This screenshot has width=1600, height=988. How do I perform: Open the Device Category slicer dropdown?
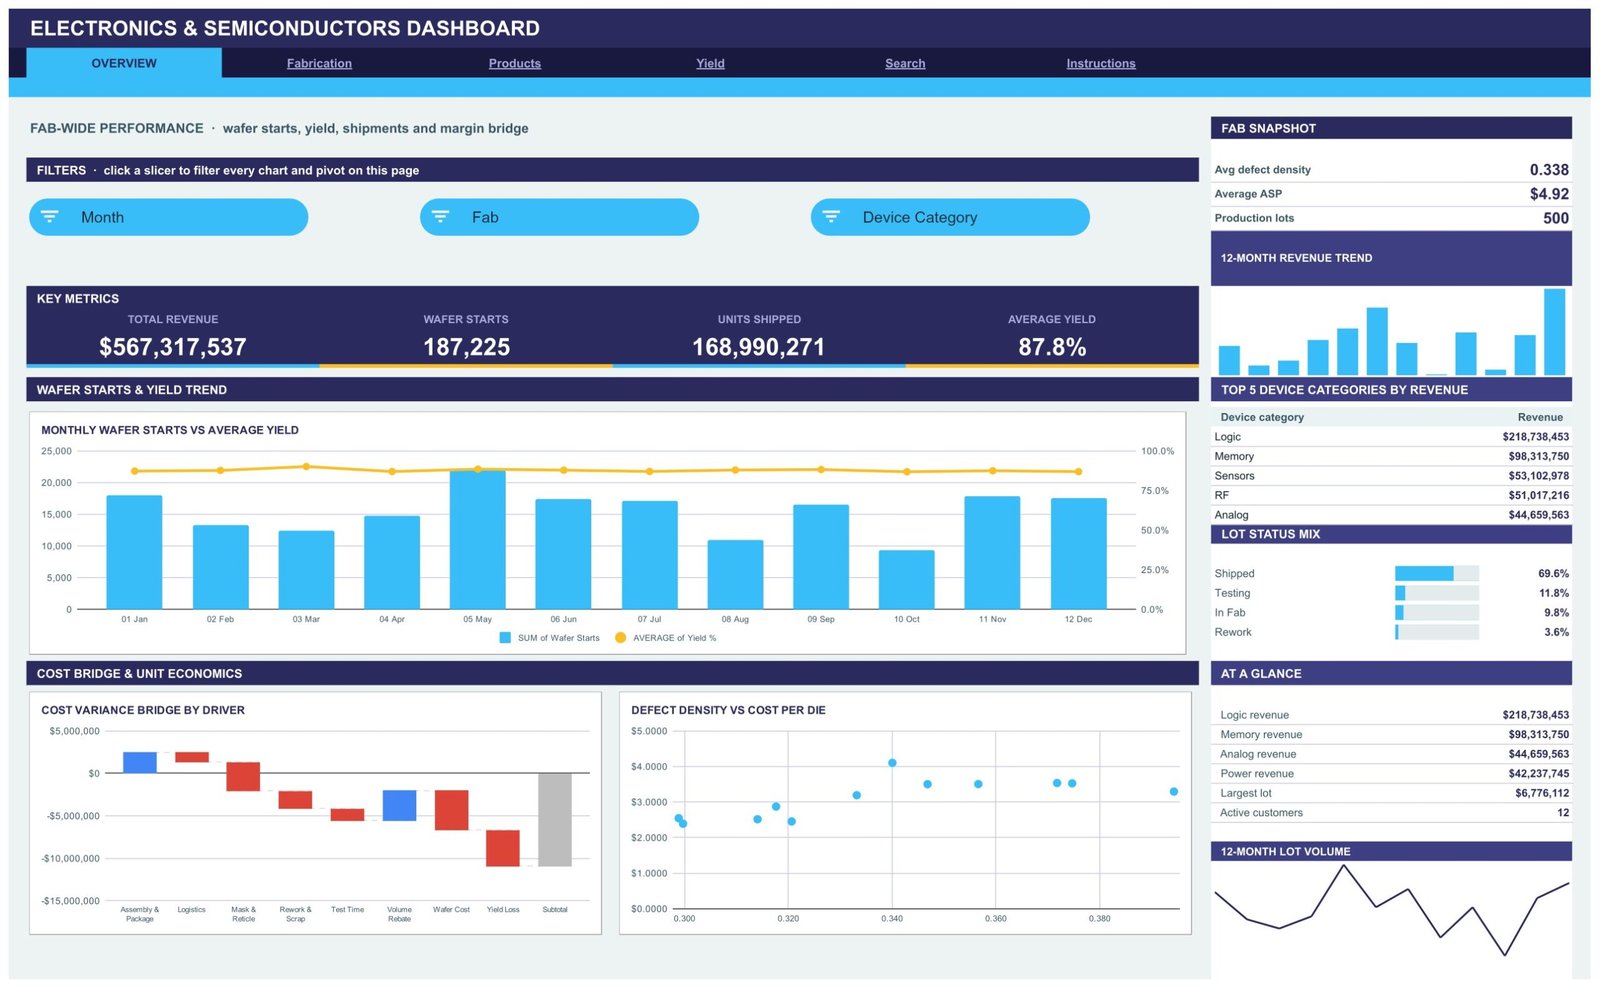pos(950,217)
